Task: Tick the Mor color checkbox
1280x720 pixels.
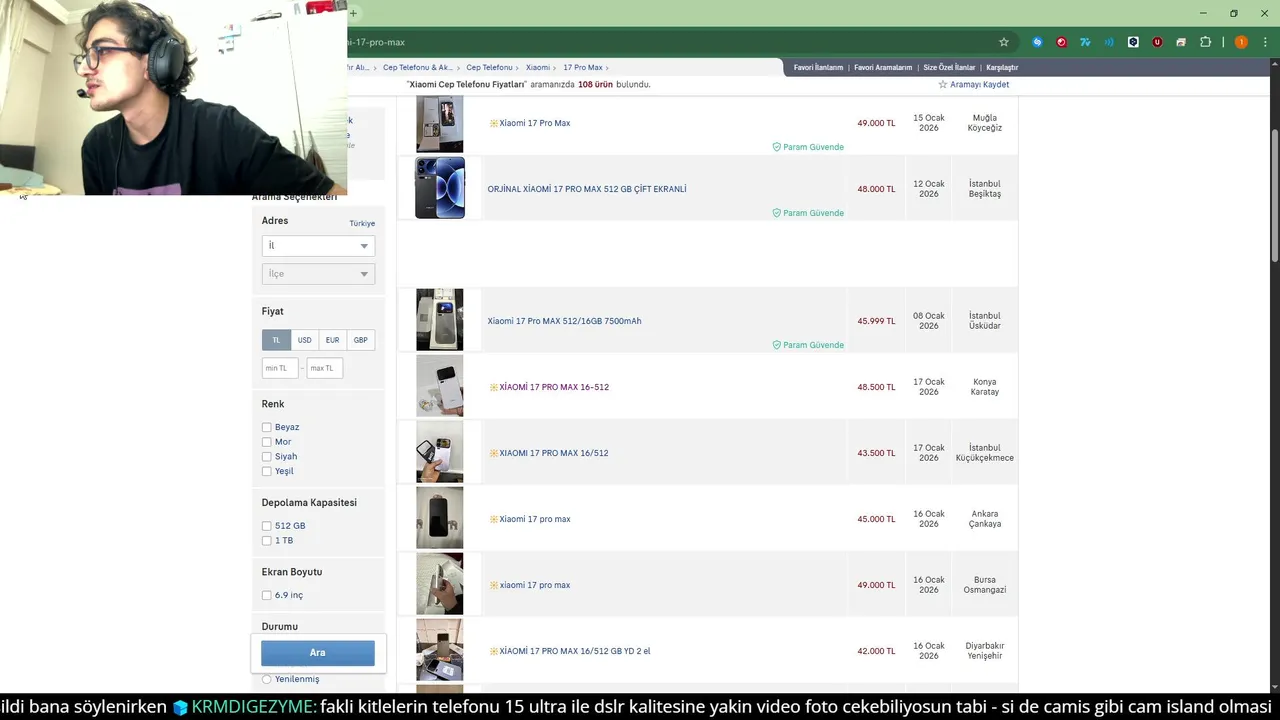Action: tap(267, 442)
